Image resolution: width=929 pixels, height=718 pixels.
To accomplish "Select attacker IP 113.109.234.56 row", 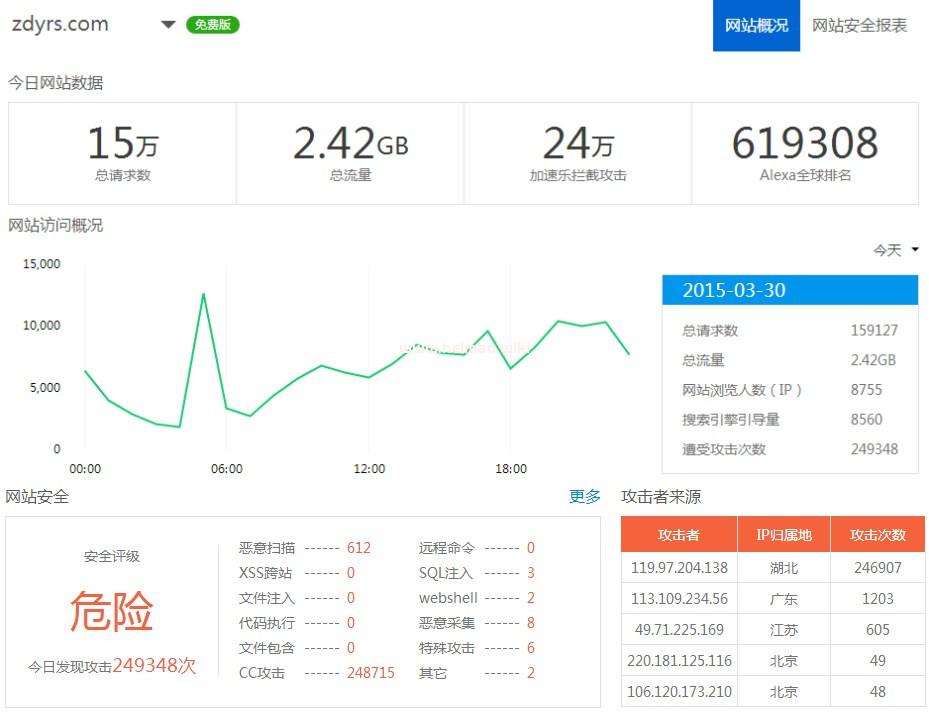I will (679, 599).
